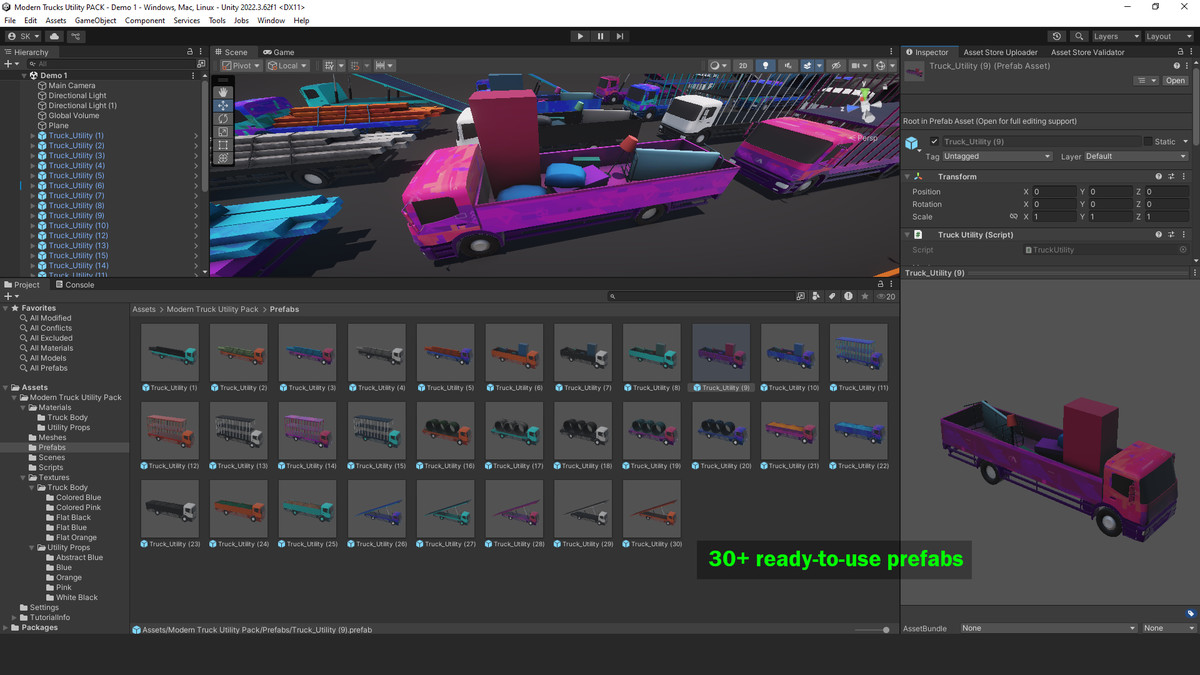Toggle hidden packages visibility count
Viewport: 1200px width, 675px height.
[886, 296]
